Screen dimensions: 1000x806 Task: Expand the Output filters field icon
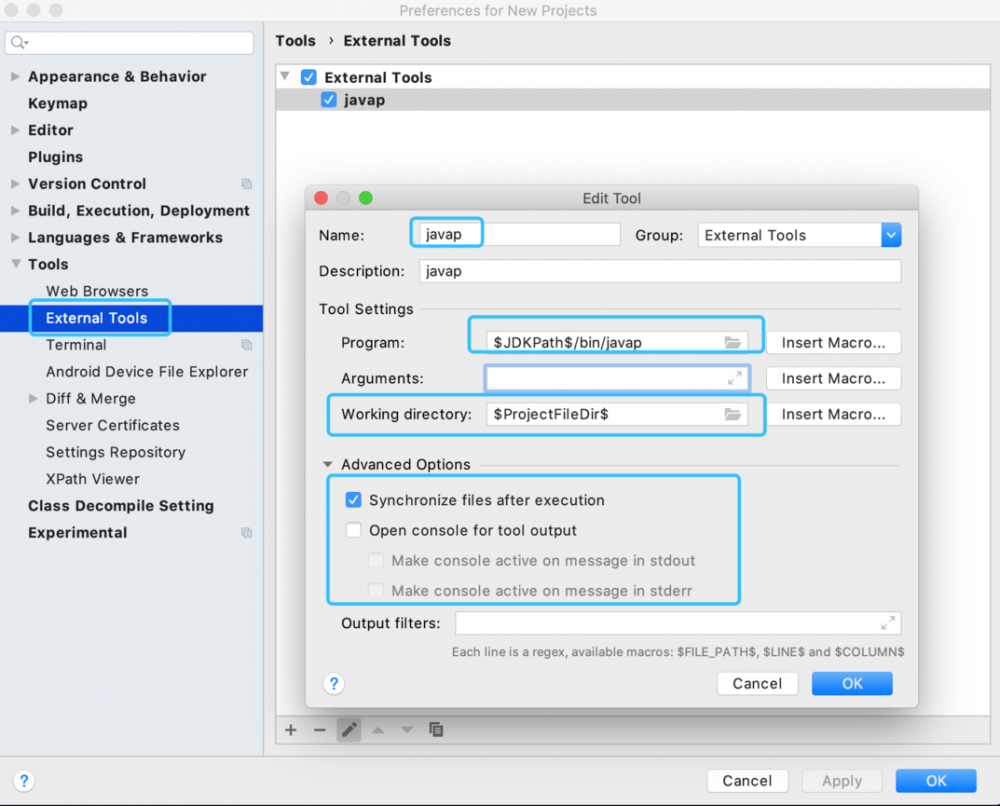pos(888,623)
